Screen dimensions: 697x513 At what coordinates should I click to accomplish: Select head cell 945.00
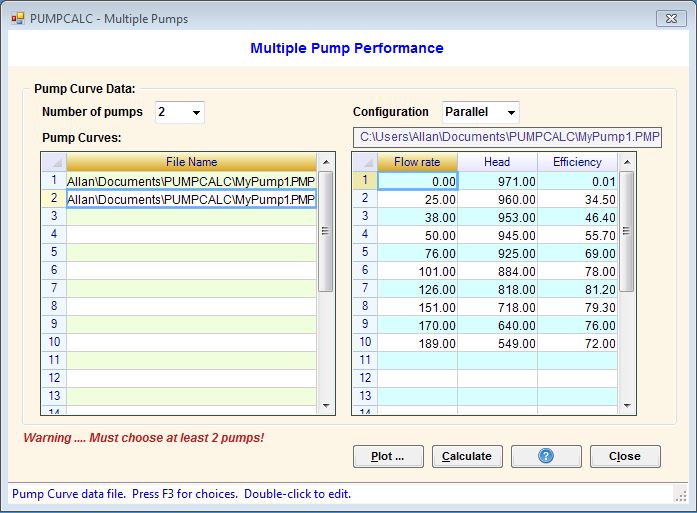[497, 235]
